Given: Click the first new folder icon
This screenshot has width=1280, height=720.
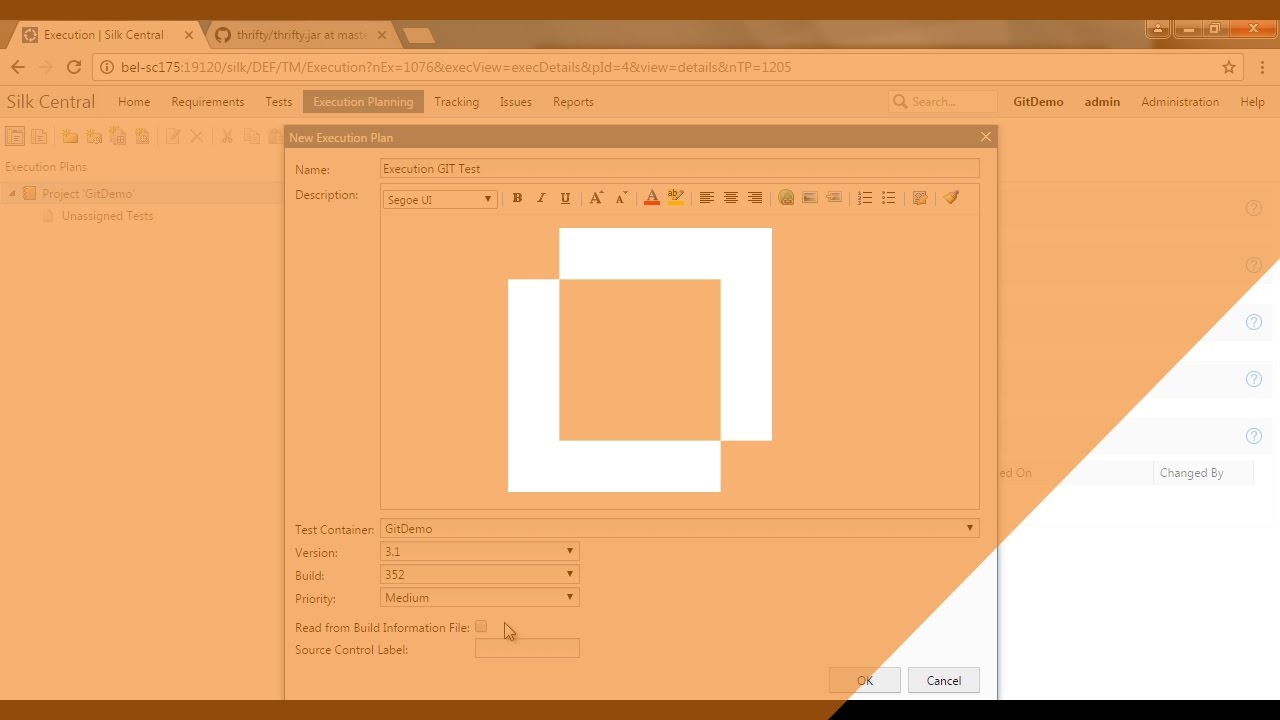Looking at the screenshot, I should tap(70, 136).
